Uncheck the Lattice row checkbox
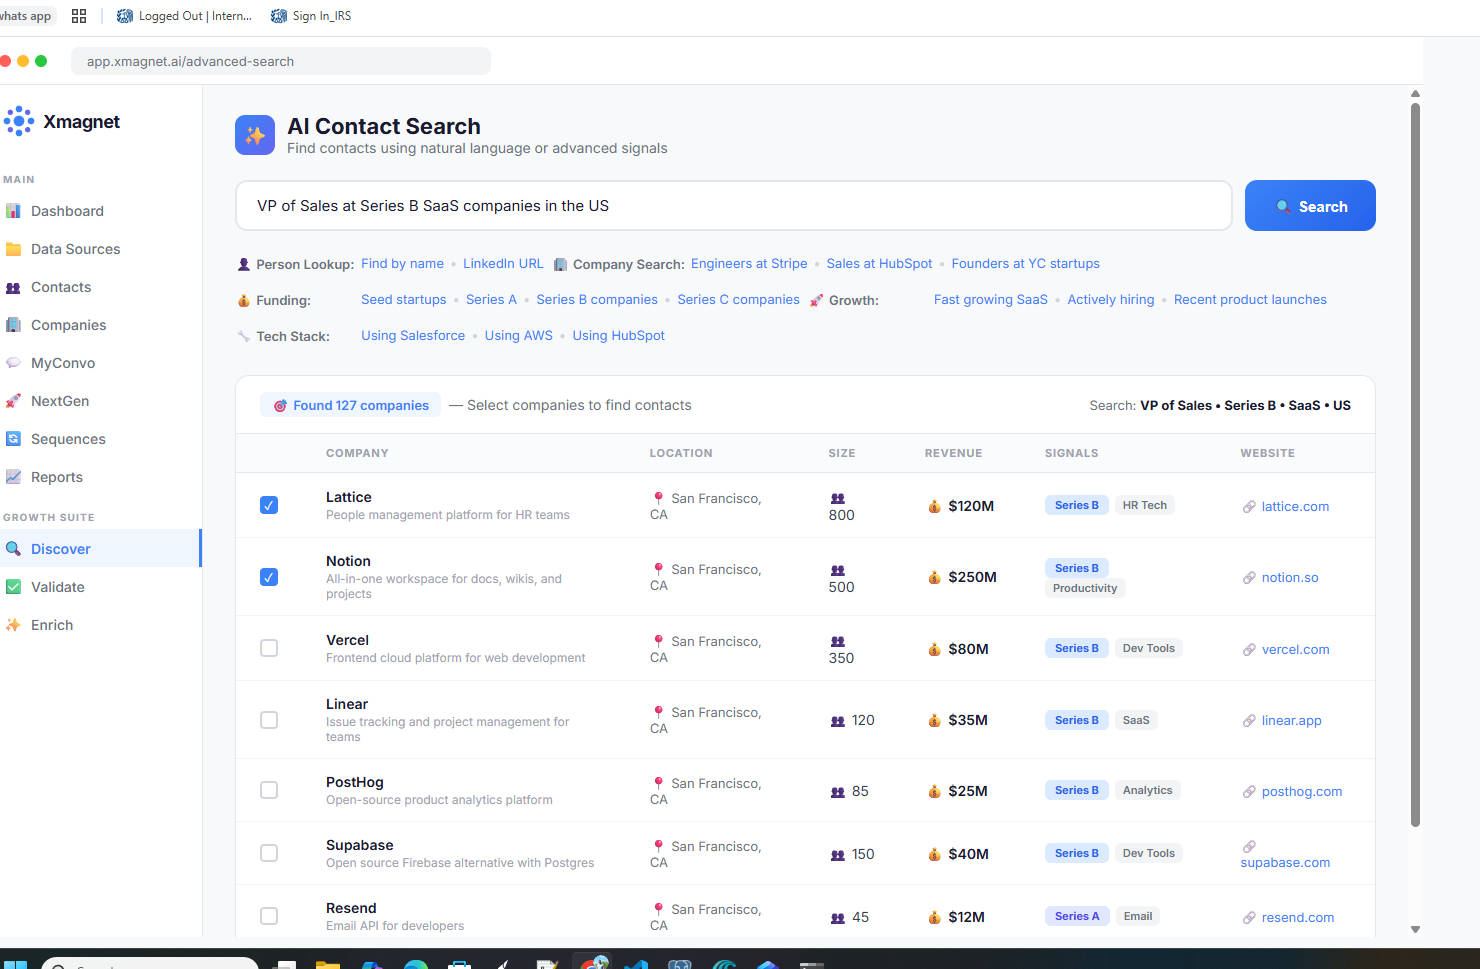1480x969 pixels. click(x=269, y=505)
